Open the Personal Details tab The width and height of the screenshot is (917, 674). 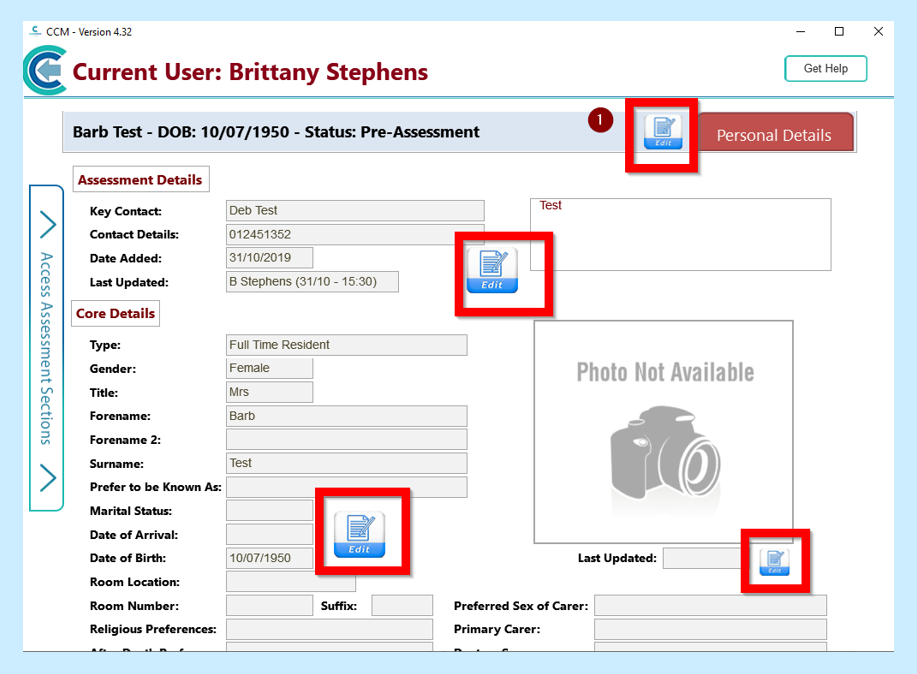point(774,135)
